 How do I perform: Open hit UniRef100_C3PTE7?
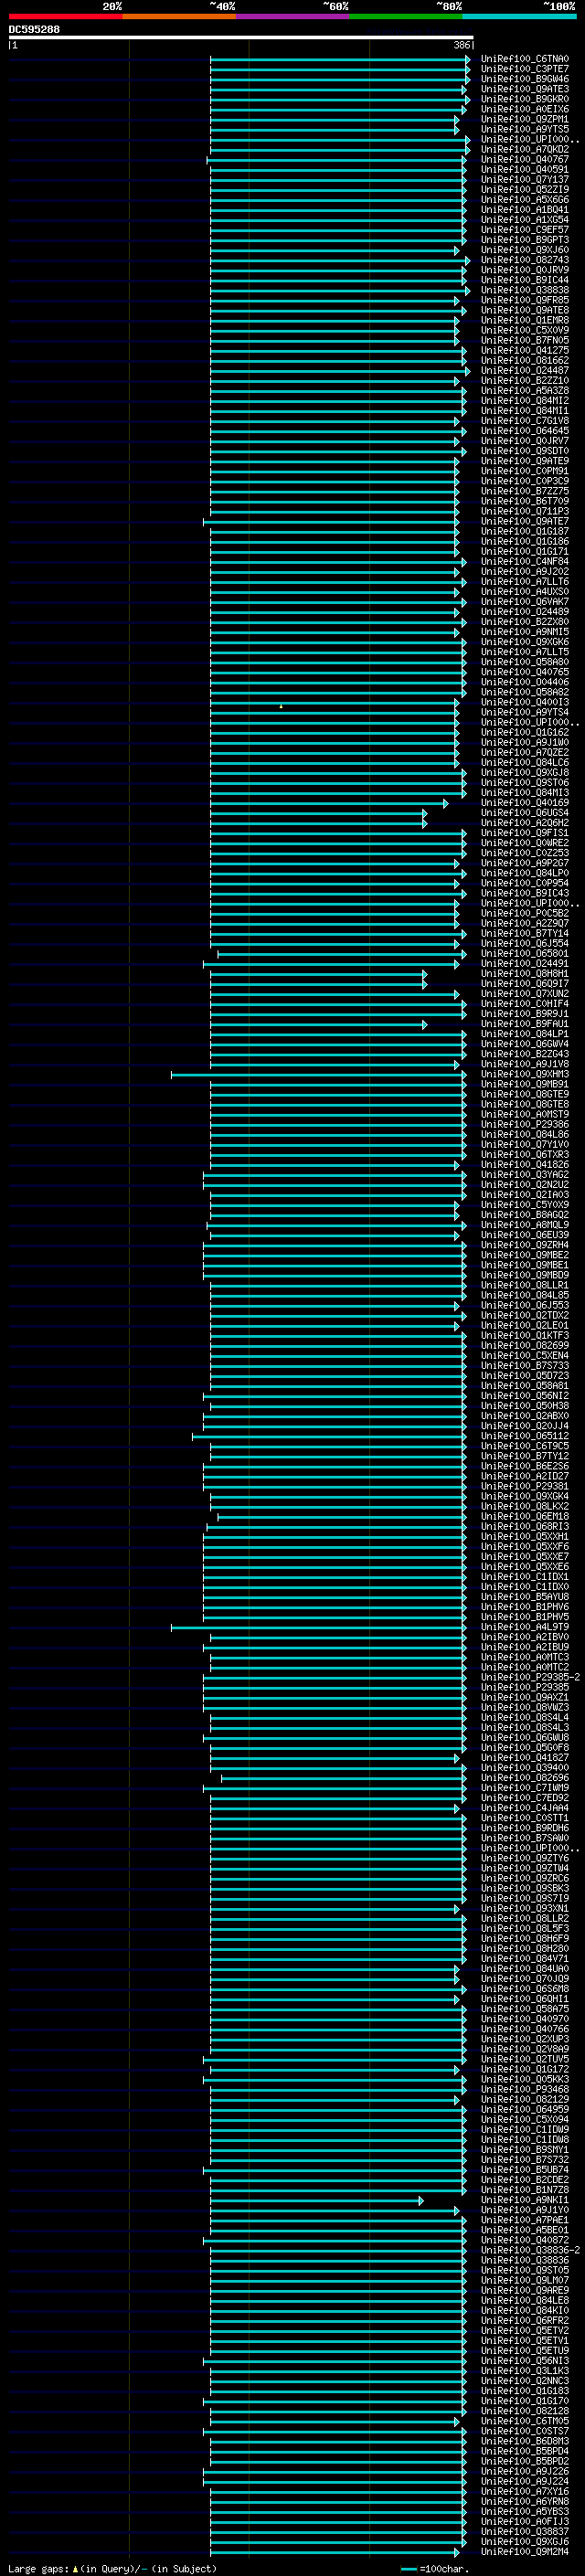tap(525, 69)
